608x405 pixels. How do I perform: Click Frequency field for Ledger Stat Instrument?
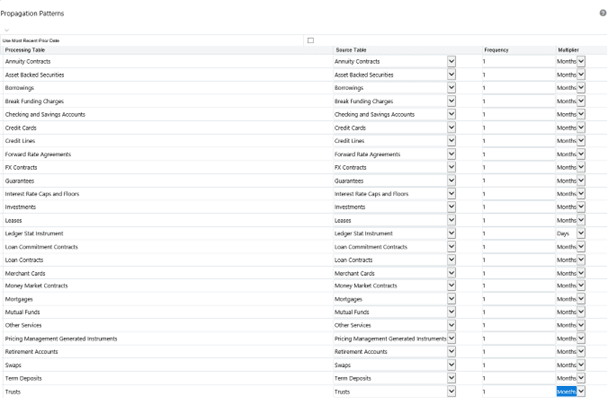tap(519, 233)
